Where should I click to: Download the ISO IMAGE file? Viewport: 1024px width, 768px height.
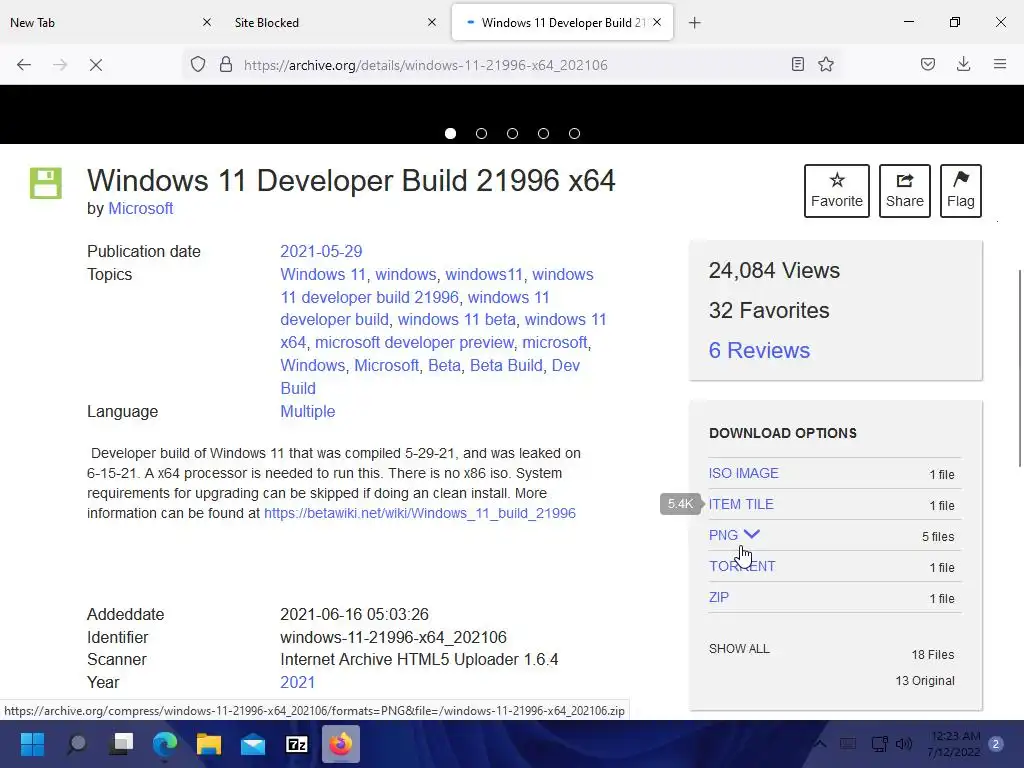744,473
